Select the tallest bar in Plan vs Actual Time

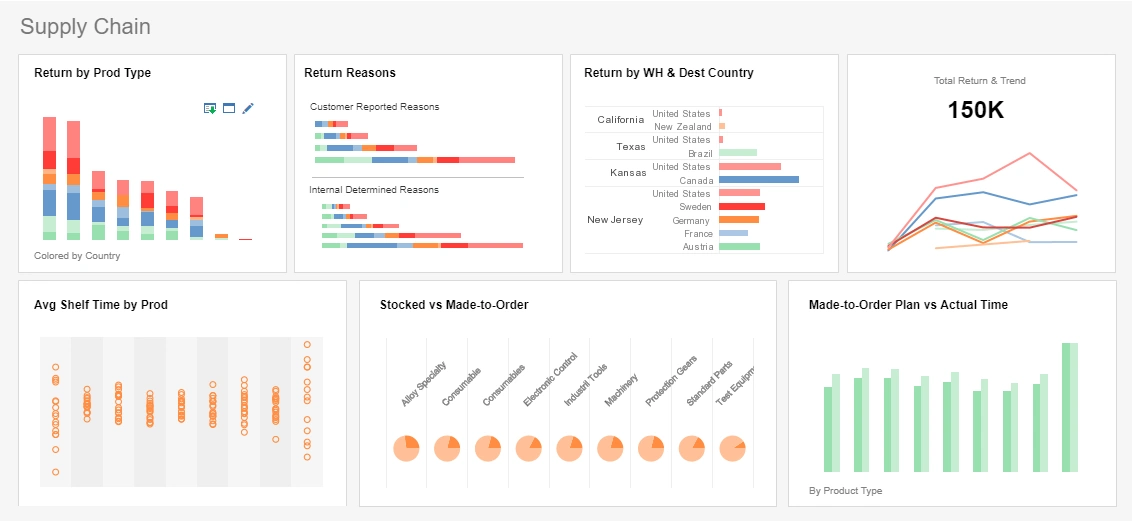point(1070,407)
